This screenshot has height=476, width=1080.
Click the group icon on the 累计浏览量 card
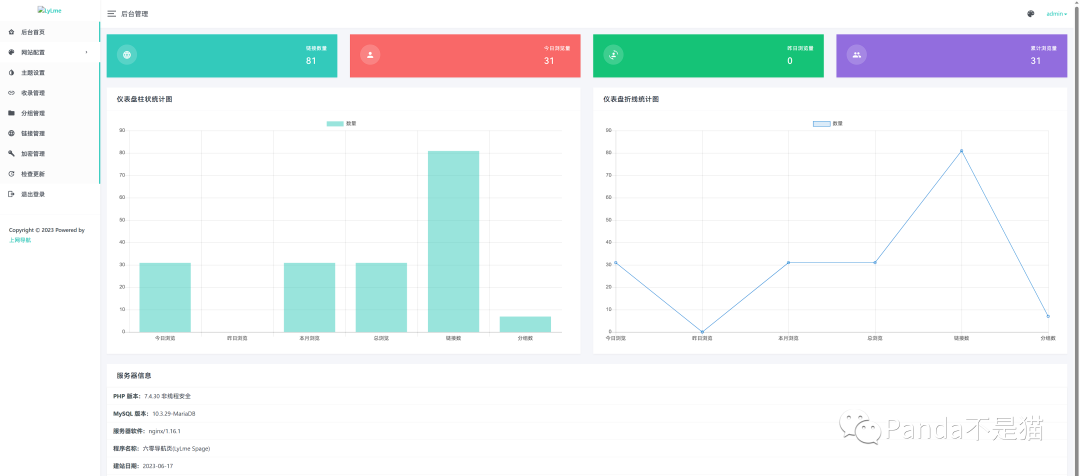[856, 55]
